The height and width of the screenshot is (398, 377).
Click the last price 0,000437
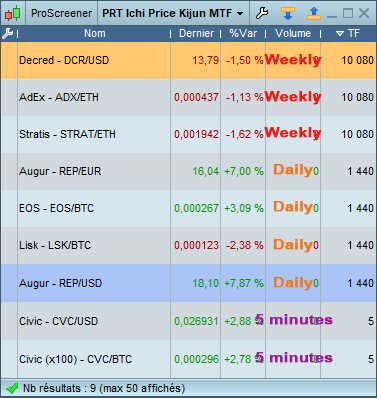(x=196, y=97)
